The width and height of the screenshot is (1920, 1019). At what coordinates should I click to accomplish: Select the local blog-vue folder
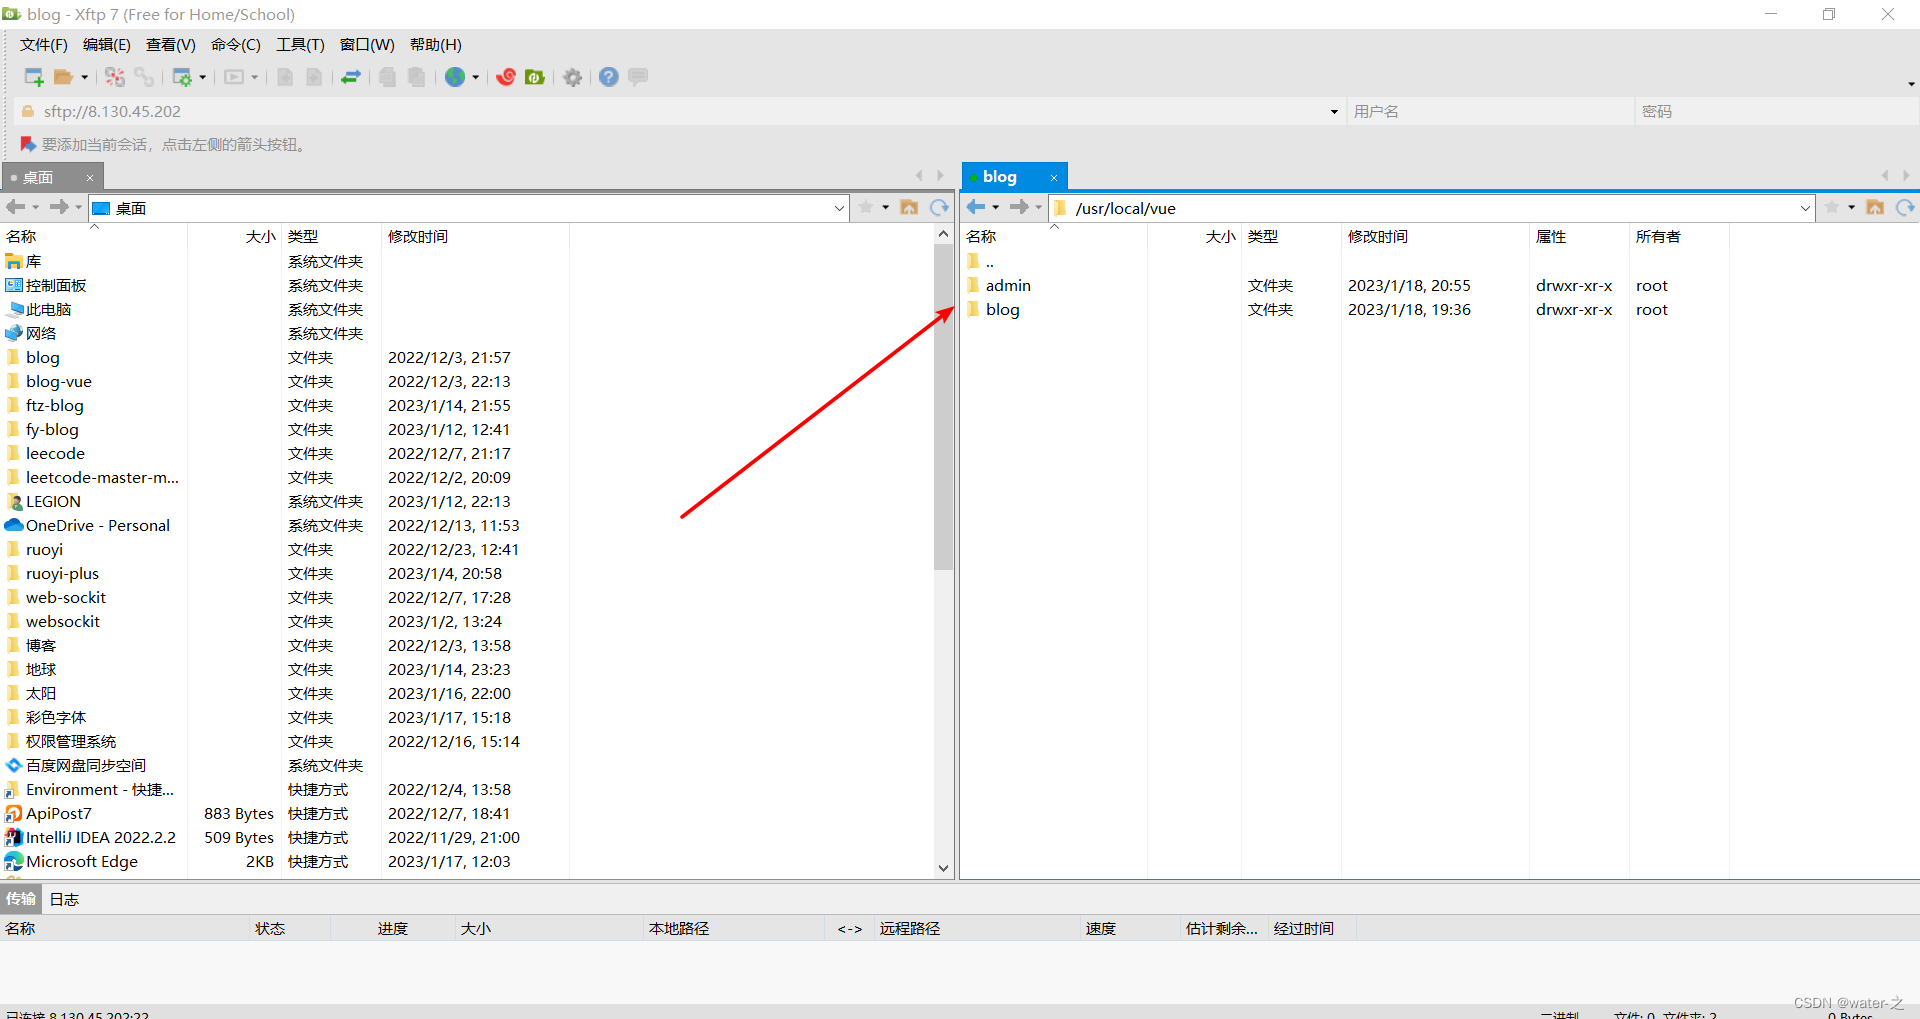(x=58, y=382)
